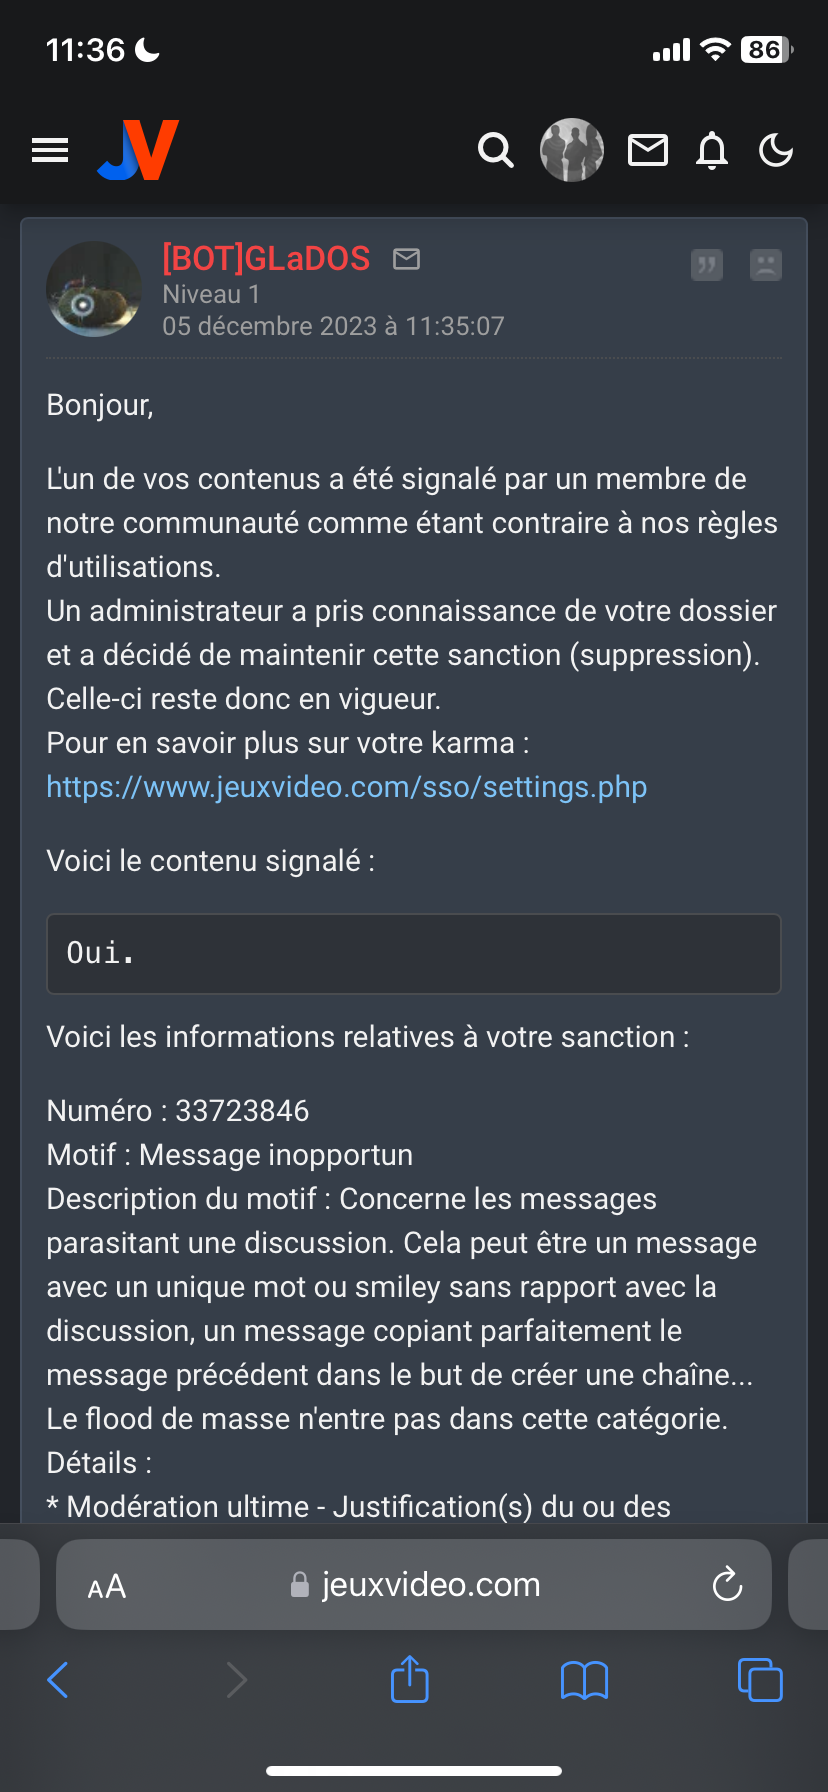
Task: Reload the page in Safari
Action: 727,1584
